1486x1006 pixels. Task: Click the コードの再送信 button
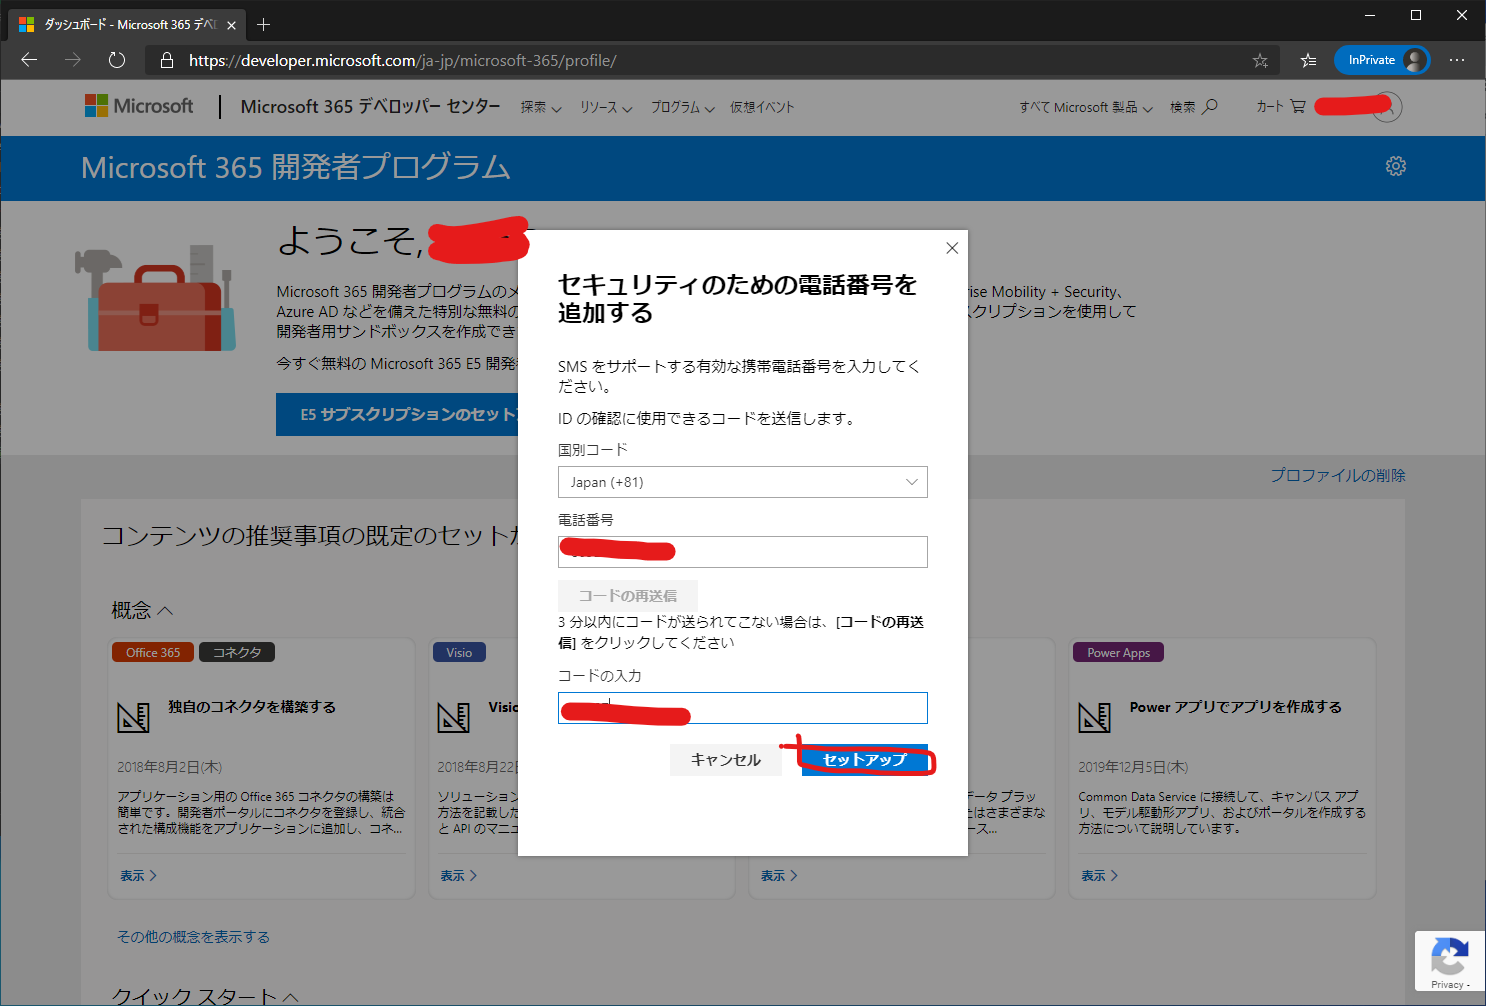(x=628, y=596)
